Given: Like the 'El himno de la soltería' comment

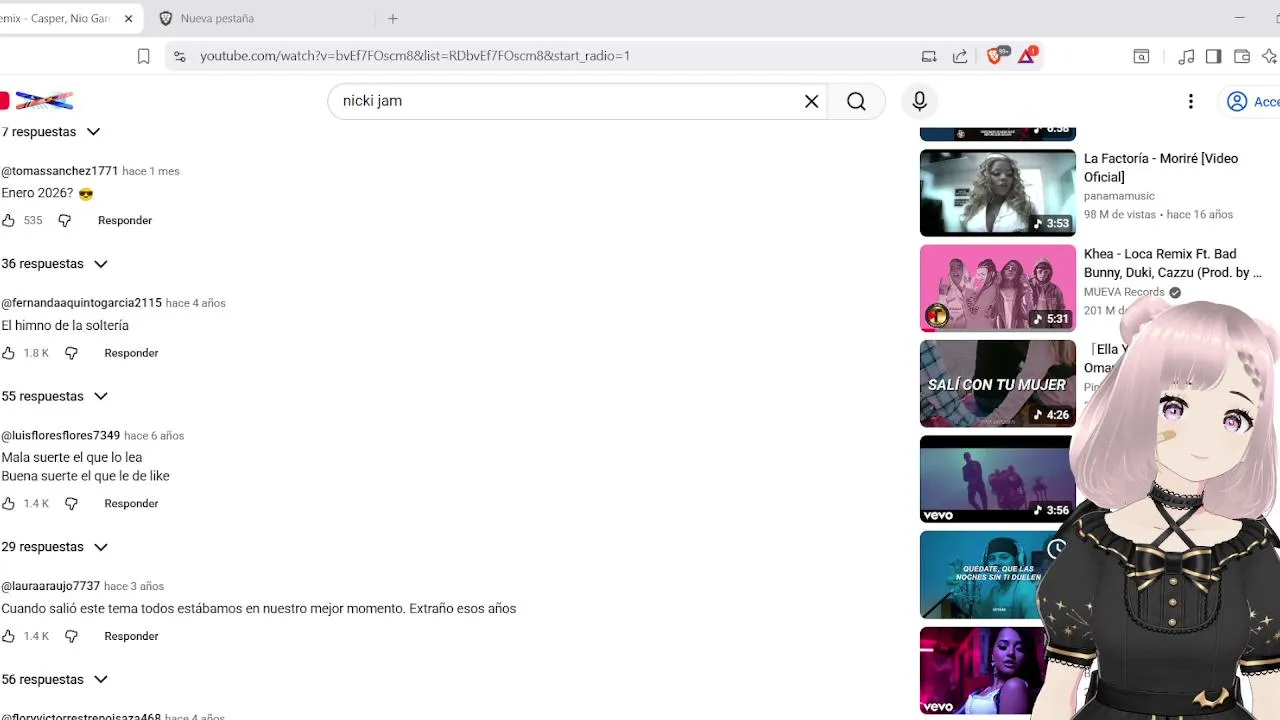Looking at the screenshot, I should click(8, 353).
